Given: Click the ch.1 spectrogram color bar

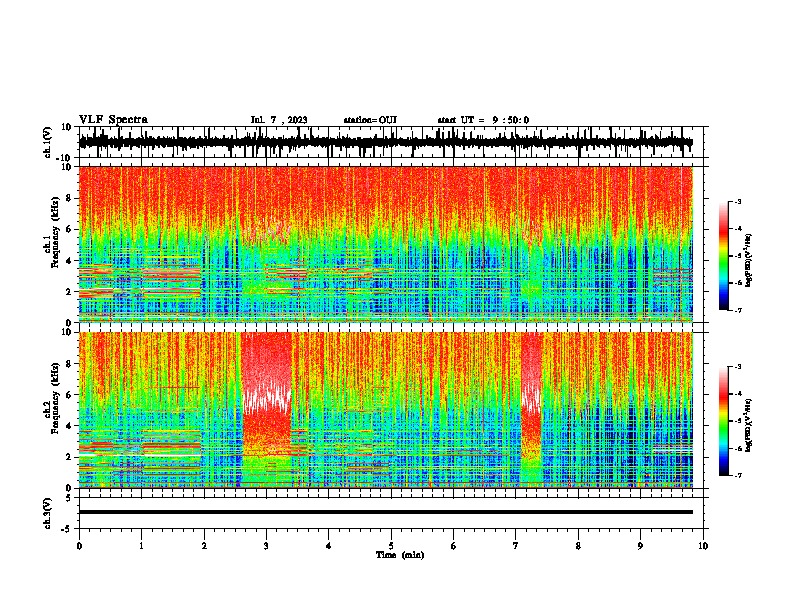Looking at the screenshot, I should 724,256.
